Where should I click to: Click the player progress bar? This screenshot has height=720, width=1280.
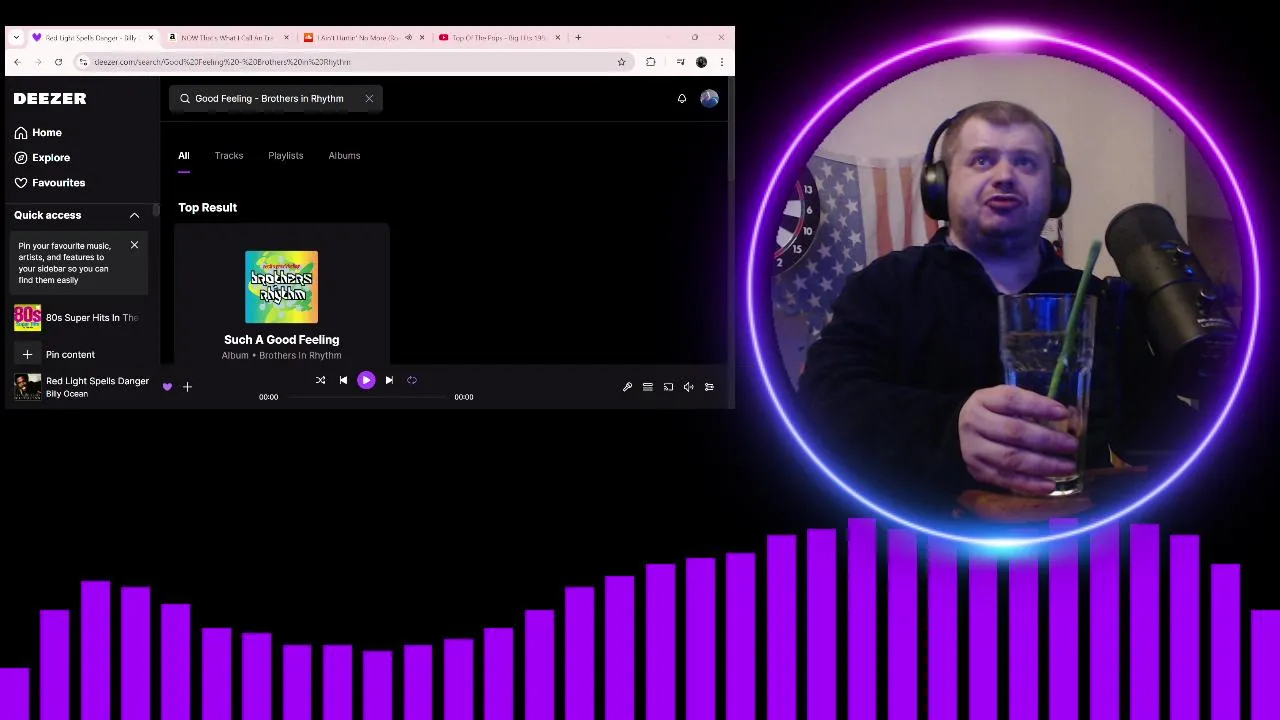366,397
